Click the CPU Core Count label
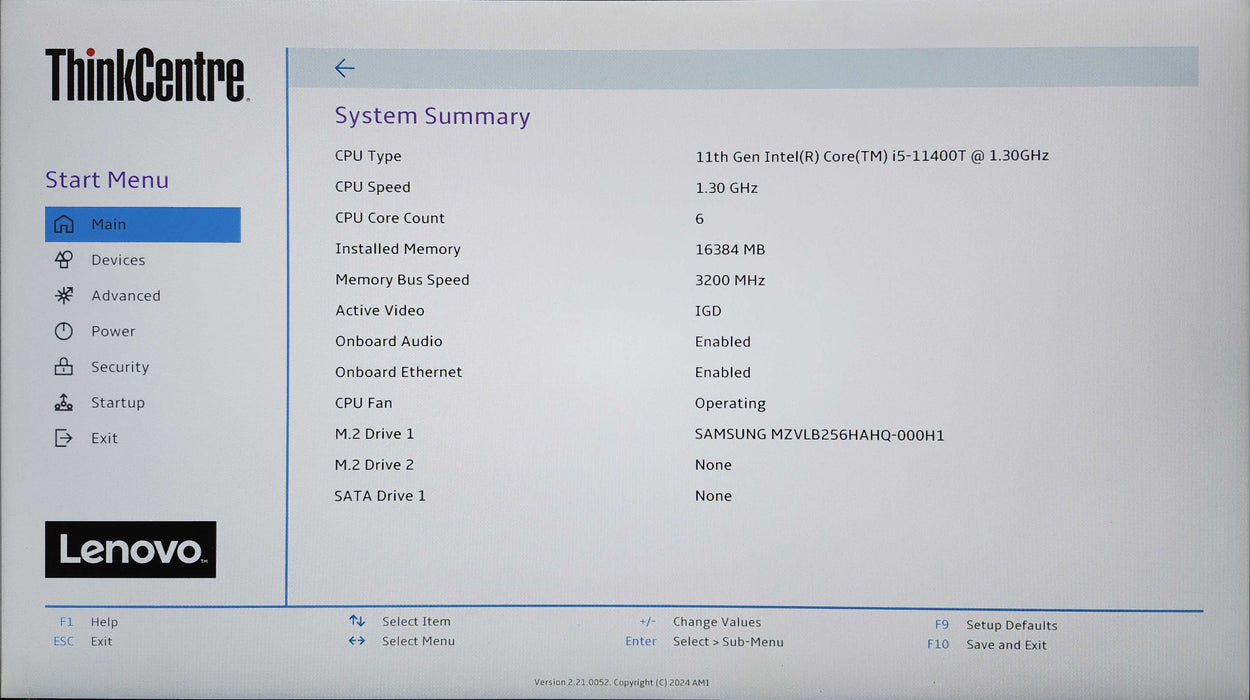 pos(390,218)
